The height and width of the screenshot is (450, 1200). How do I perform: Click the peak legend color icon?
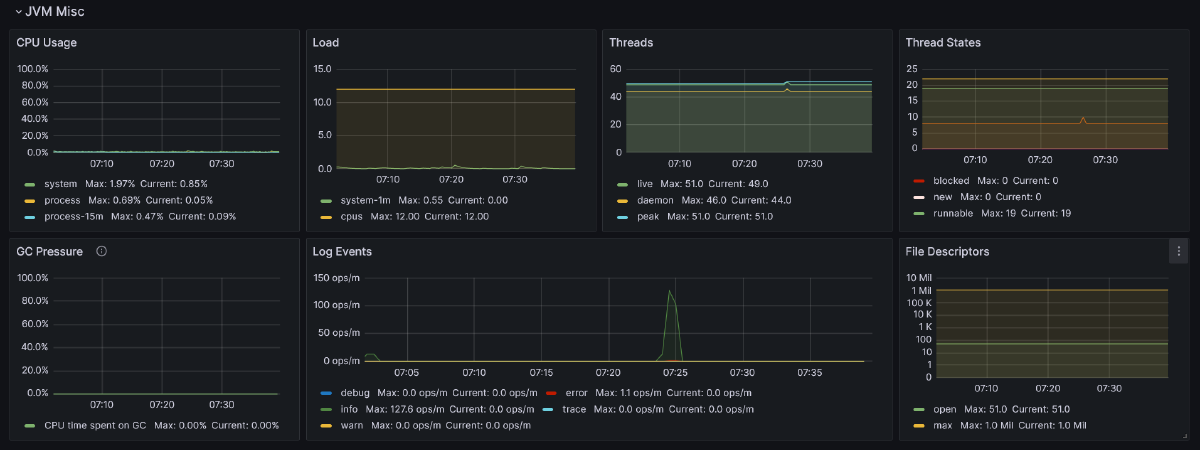point(622,216)
